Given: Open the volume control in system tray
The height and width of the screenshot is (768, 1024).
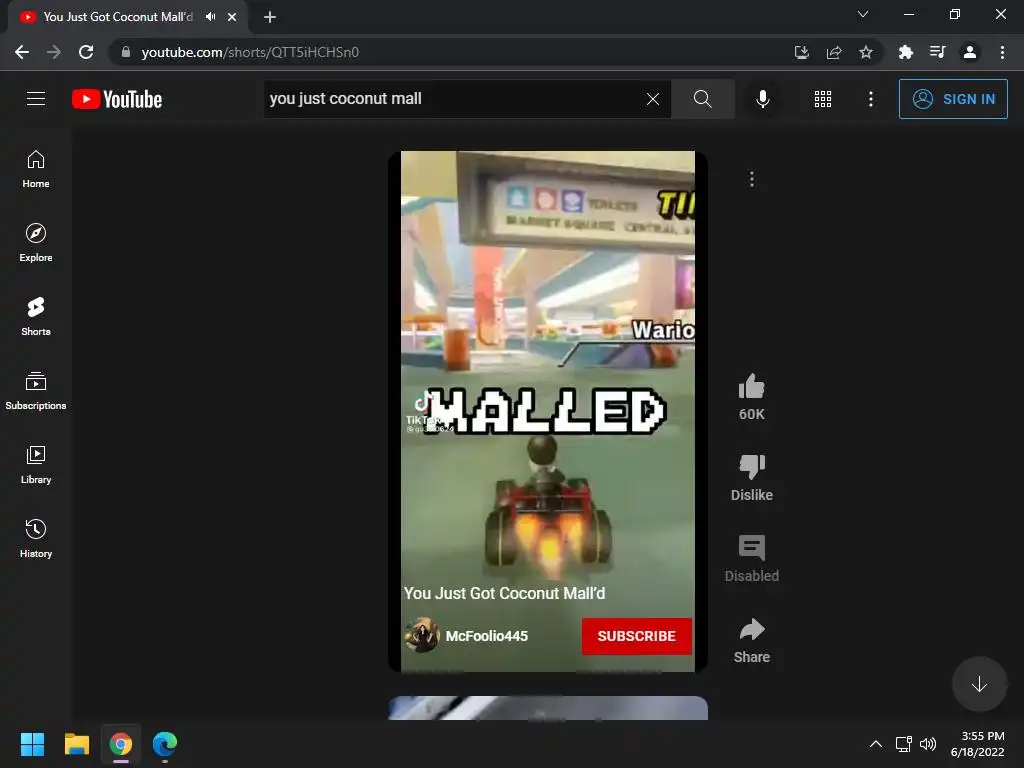Looking at the screenshot, I should (x=928, y=744).
